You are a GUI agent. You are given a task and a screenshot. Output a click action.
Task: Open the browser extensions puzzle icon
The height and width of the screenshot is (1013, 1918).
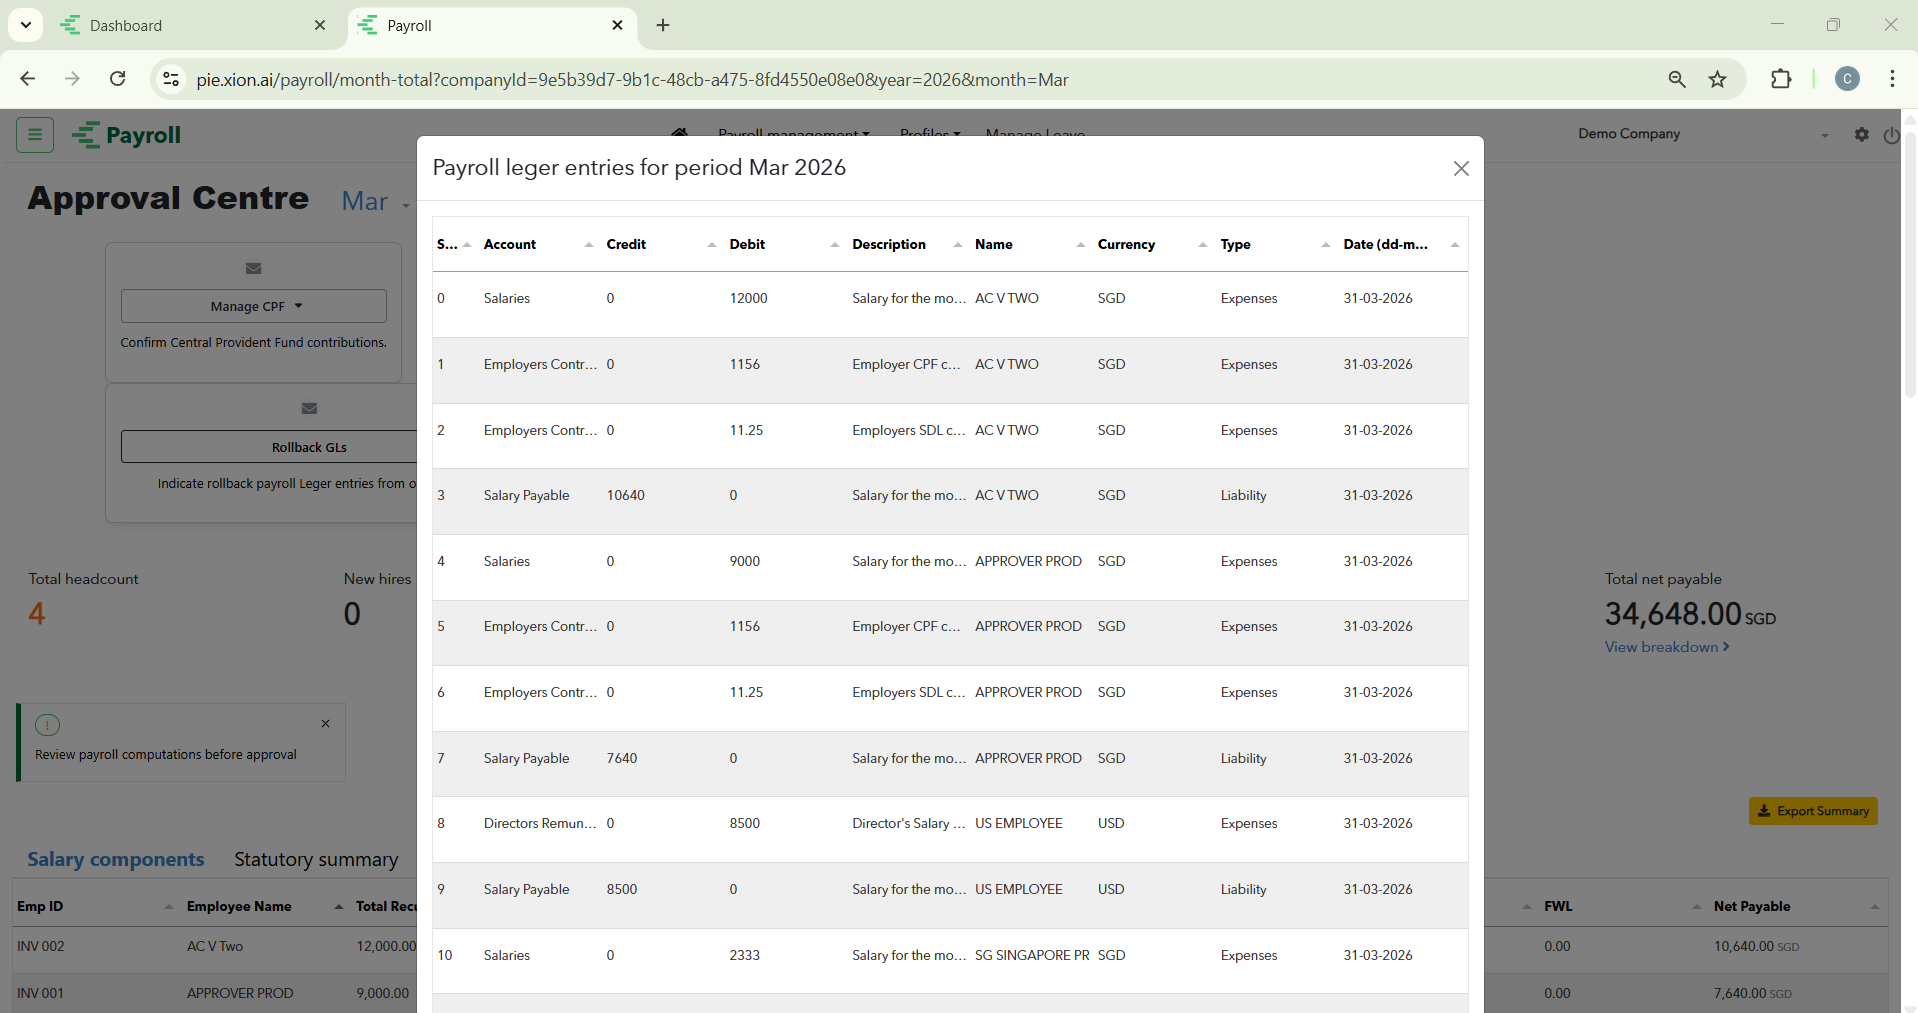[1781, 80]
